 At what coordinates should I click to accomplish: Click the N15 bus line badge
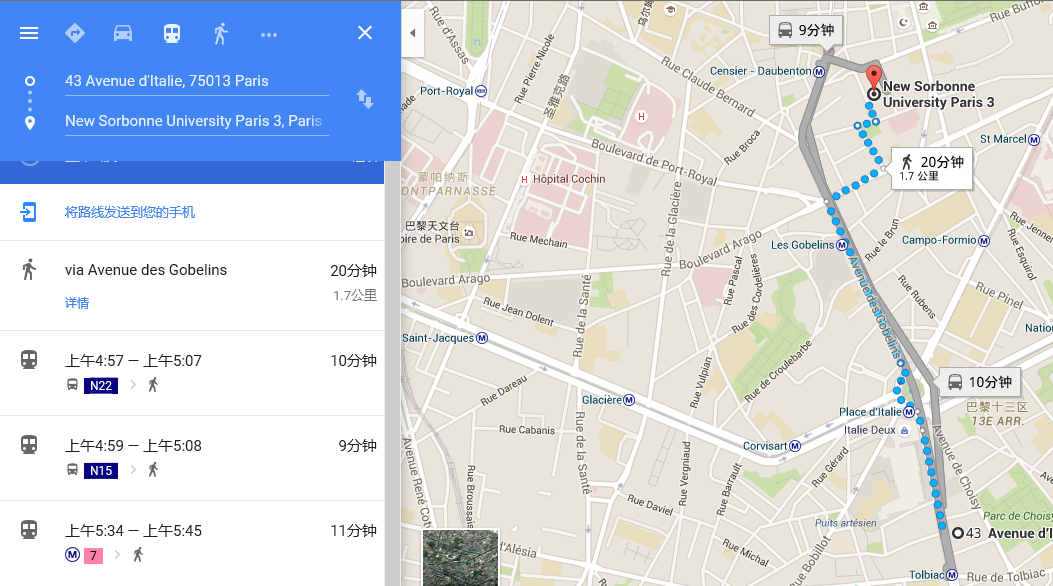click(101, 471)
